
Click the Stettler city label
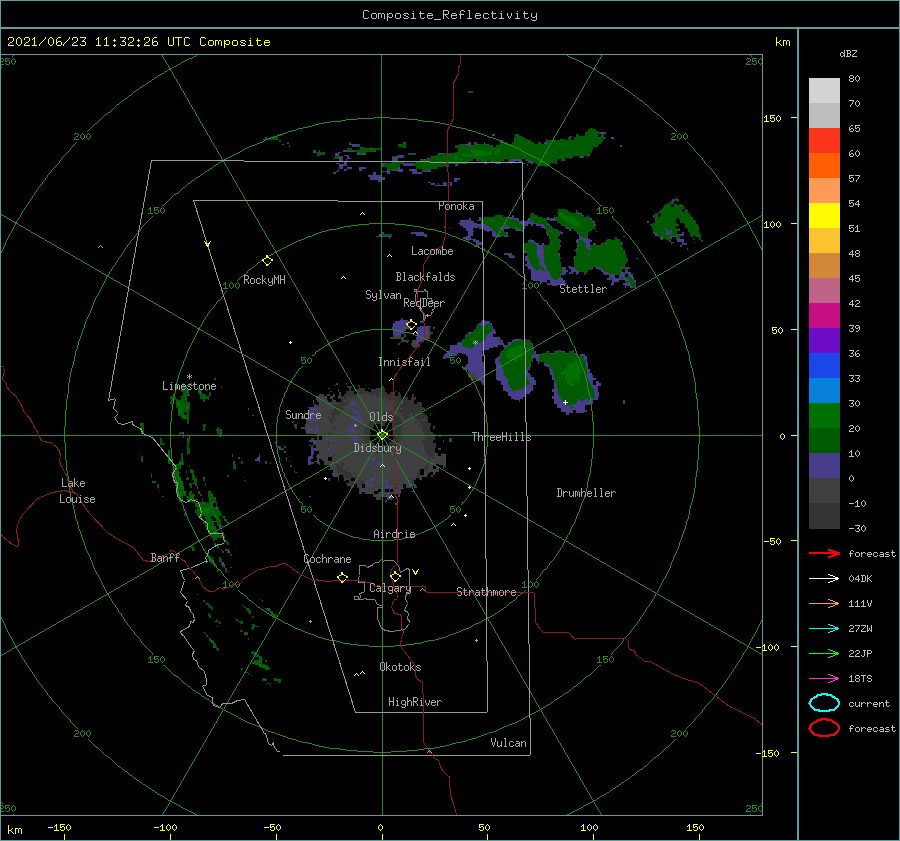pyautogui.click(x=583, y=289)
